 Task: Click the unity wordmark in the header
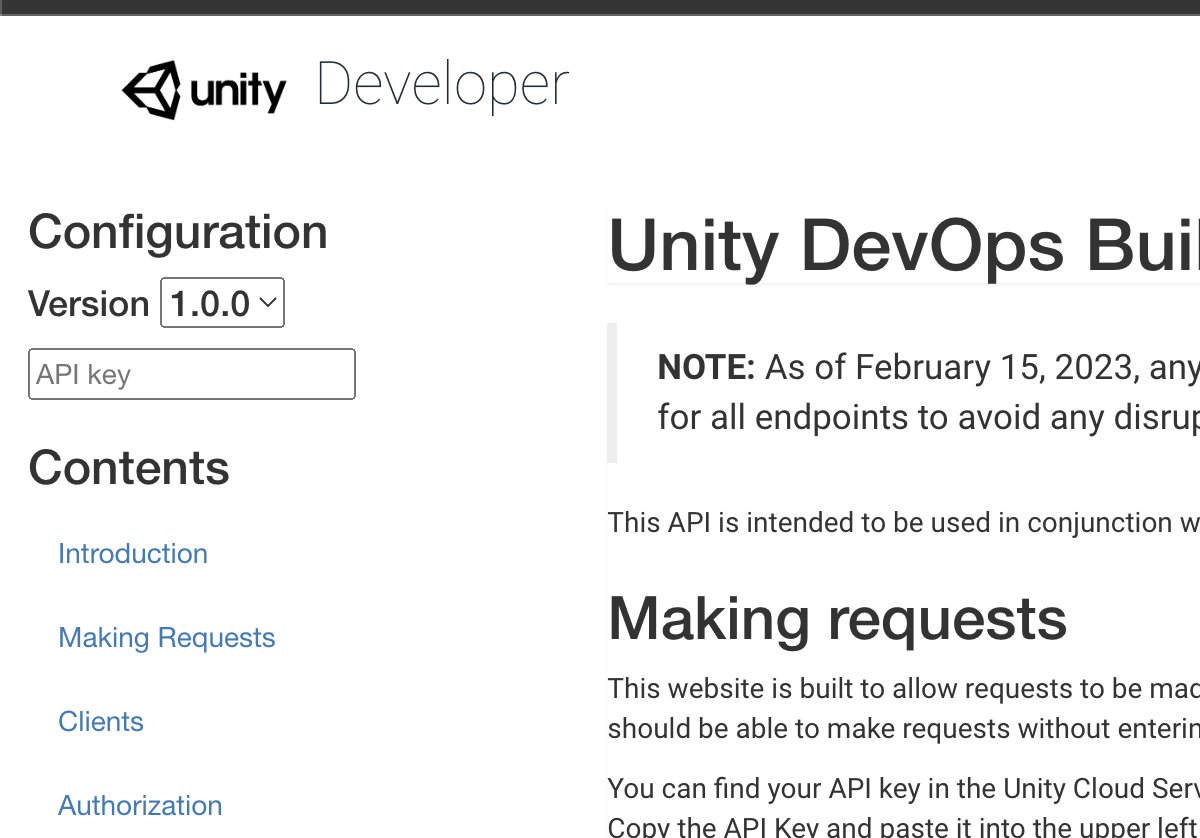(x=238, y=92)
